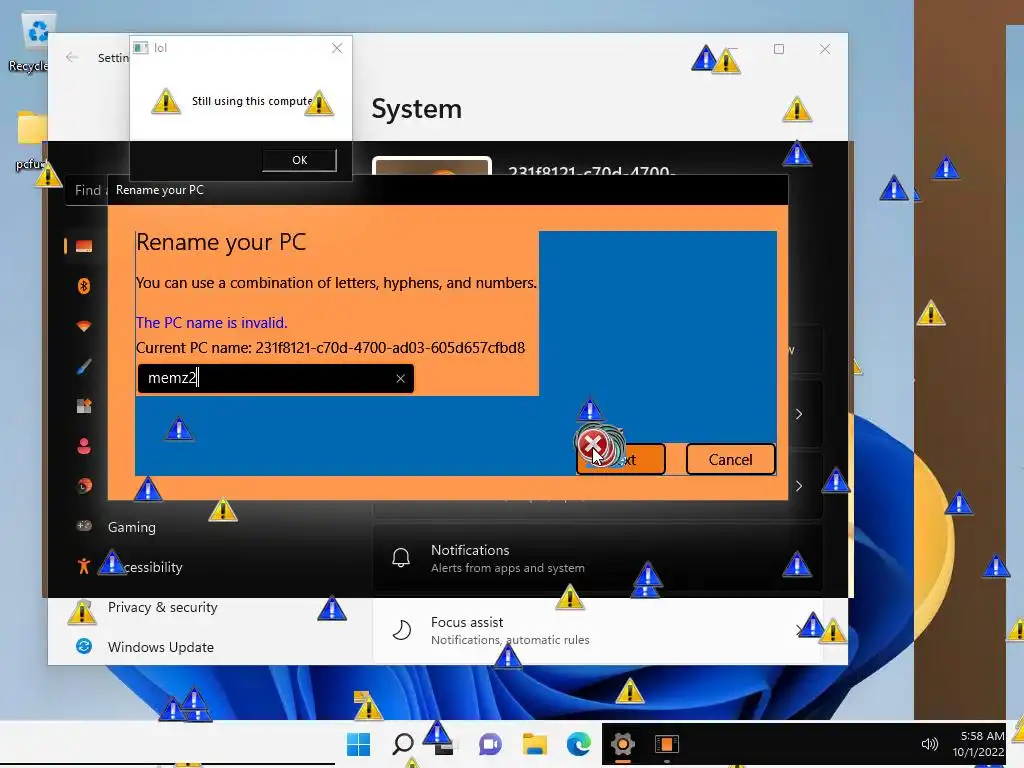Open Microsoft Edge in taskbar
This screenshot has width=1024, height=768.
[579, 744]
